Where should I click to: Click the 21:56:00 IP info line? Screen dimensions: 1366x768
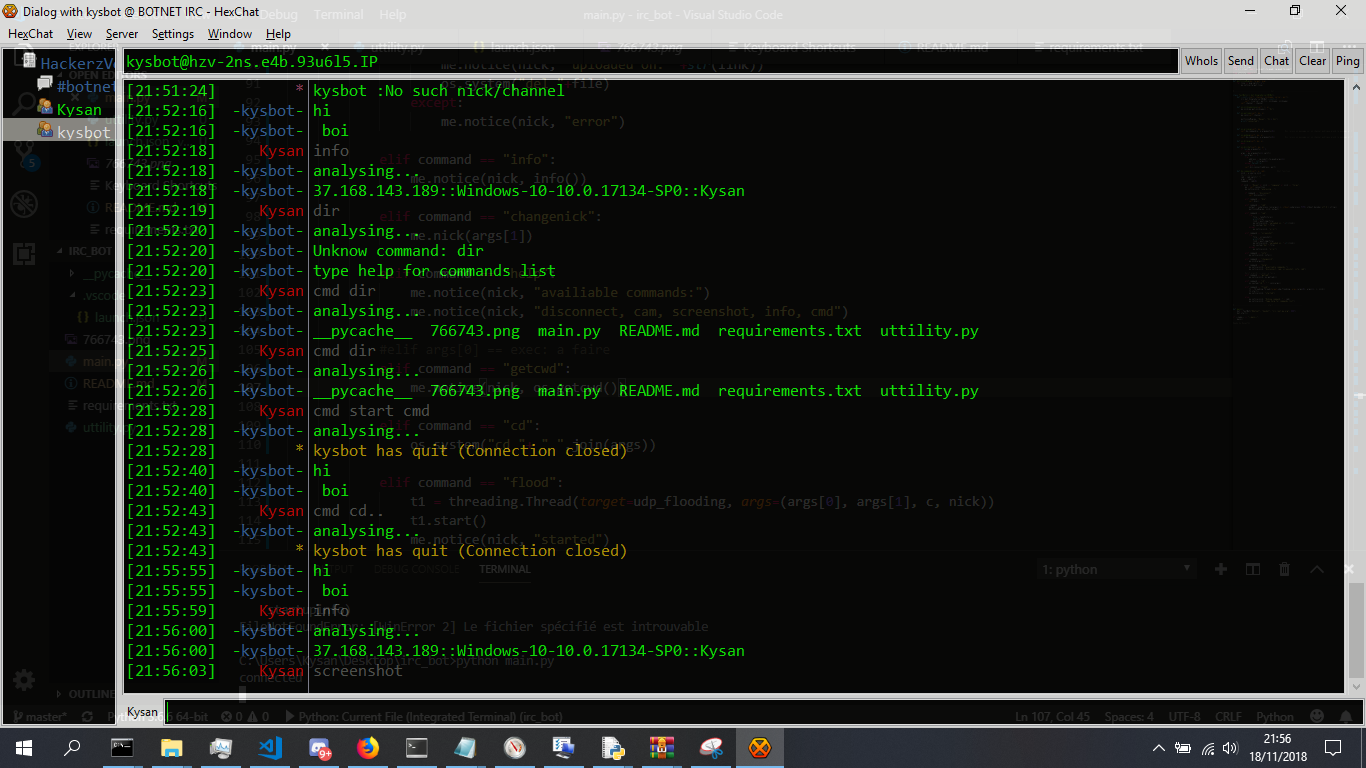(529, 651)
